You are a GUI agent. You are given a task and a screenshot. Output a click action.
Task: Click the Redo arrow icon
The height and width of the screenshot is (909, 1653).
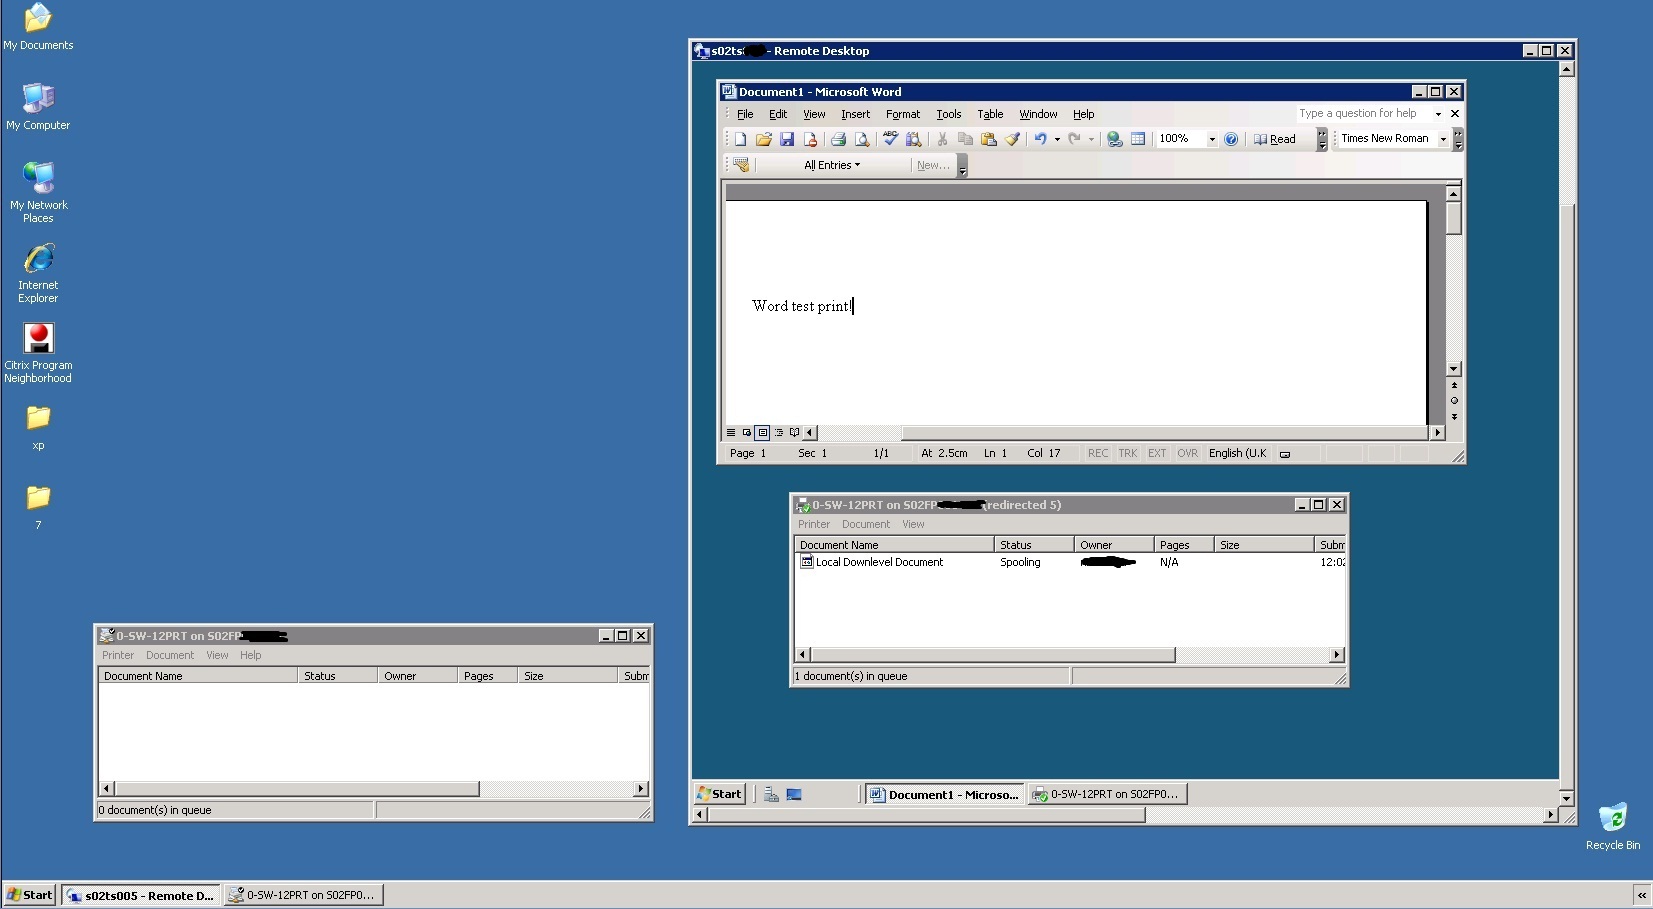pyautogui.click(x=1074, y=139)
